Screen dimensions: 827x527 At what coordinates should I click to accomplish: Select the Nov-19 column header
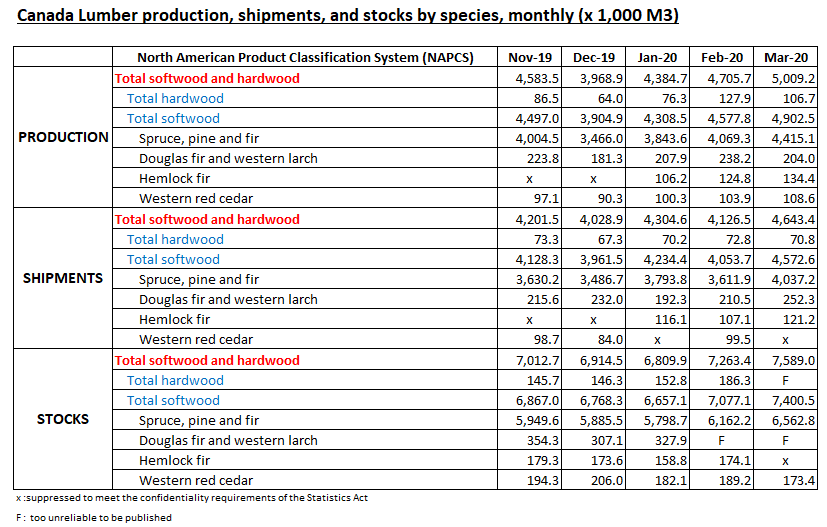pos(529,57)
